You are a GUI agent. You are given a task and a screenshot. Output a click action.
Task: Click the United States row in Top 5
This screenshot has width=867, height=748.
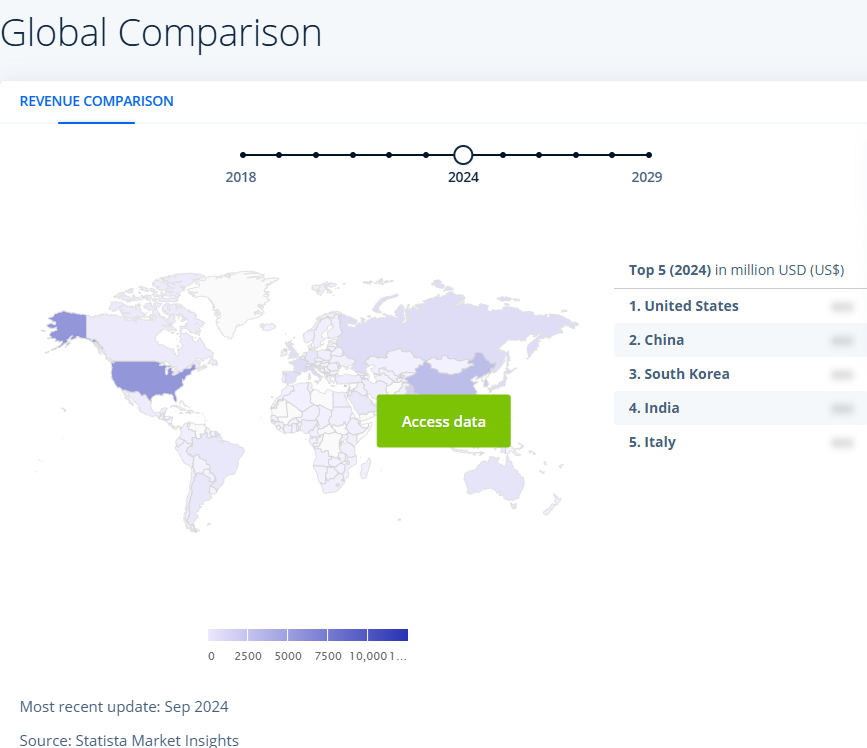pyautogui.click(x=740, y=306)
